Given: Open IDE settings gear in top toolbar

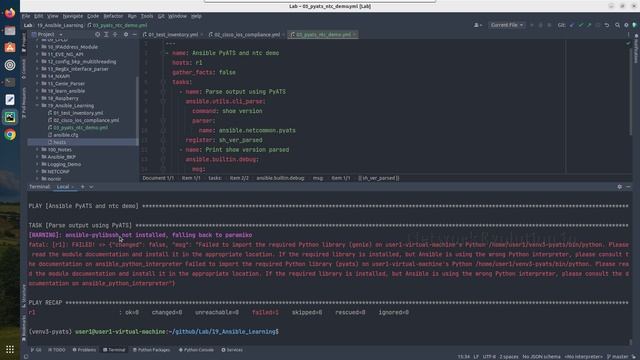Looking at the screenshot, I should [x=626, y=25].
